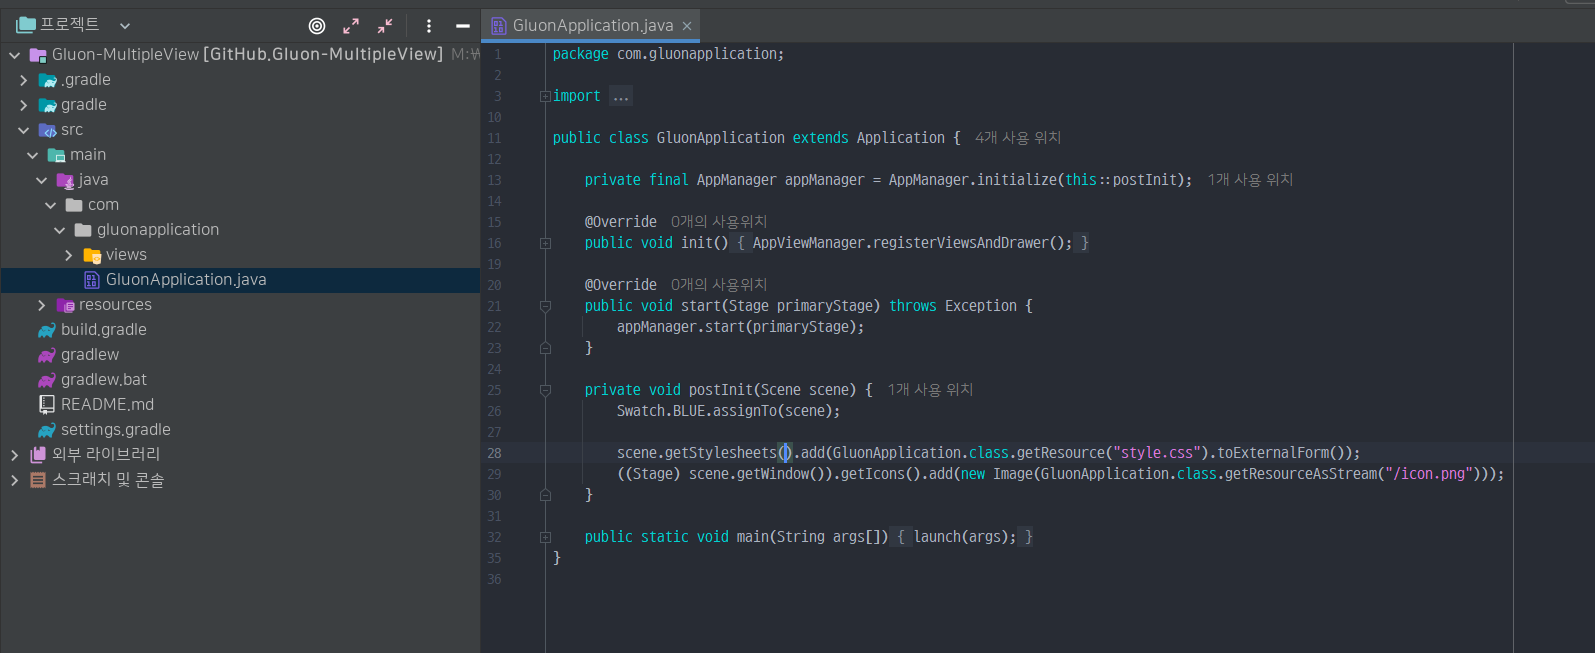Click the main folder icon
The height and width of the screenshot is (653, 1595).
pos(56,155)
